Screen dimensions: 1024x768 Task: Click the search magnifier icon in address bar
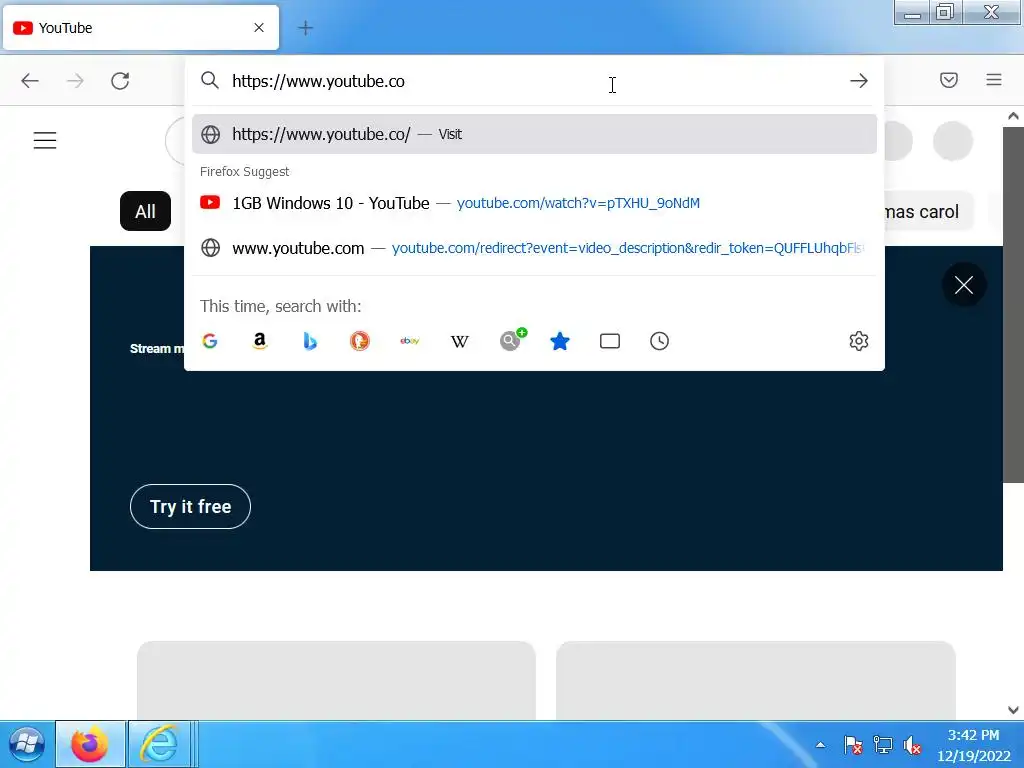pos(210,80)
